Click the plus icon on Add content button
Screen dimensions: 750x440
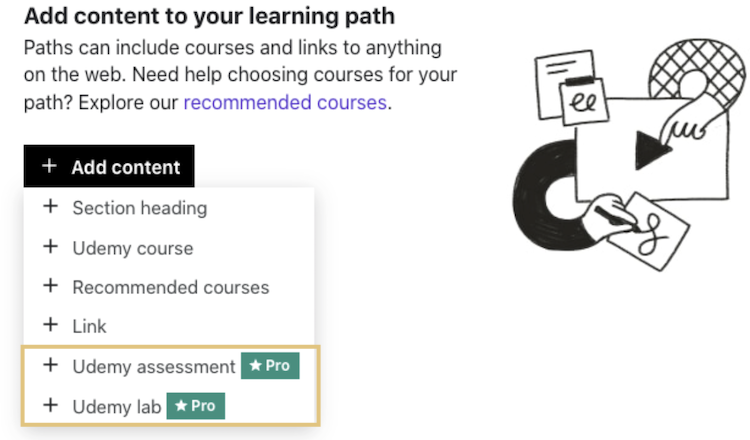click(50, 167)
